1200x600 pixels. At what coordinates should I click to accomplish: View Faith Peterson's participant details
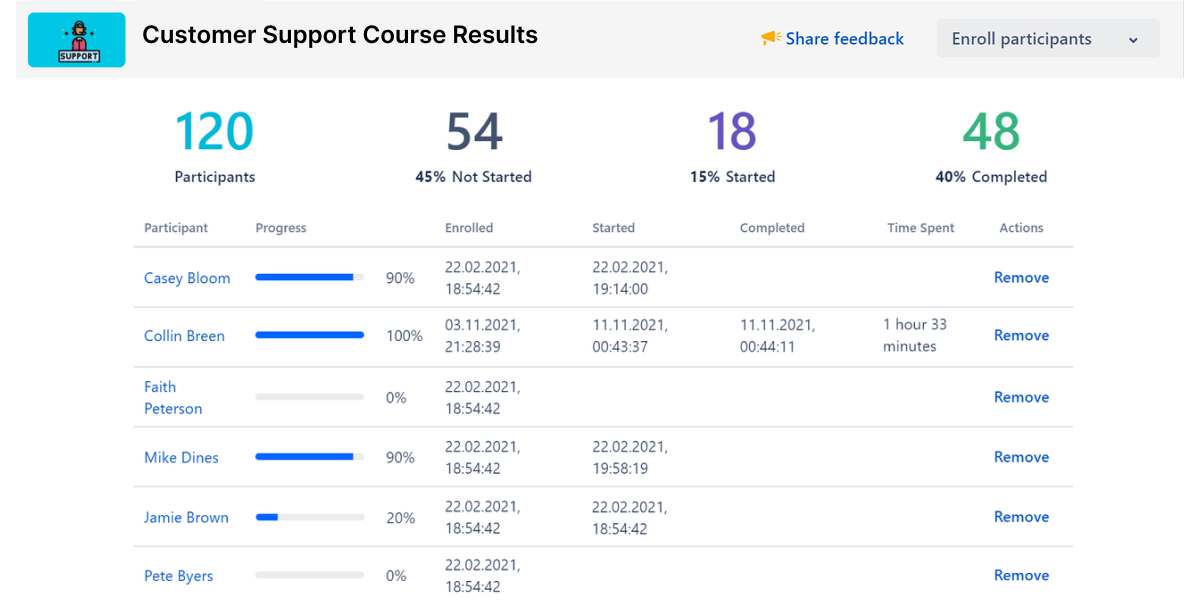pos(173,397)
